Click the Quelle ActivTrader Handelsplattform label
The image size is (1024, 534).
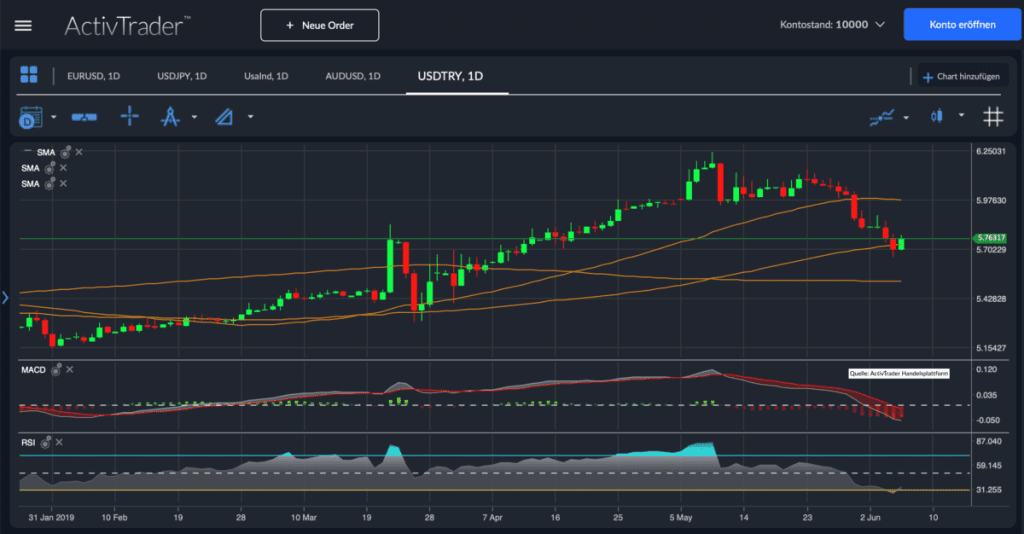[x=899, y=373]
